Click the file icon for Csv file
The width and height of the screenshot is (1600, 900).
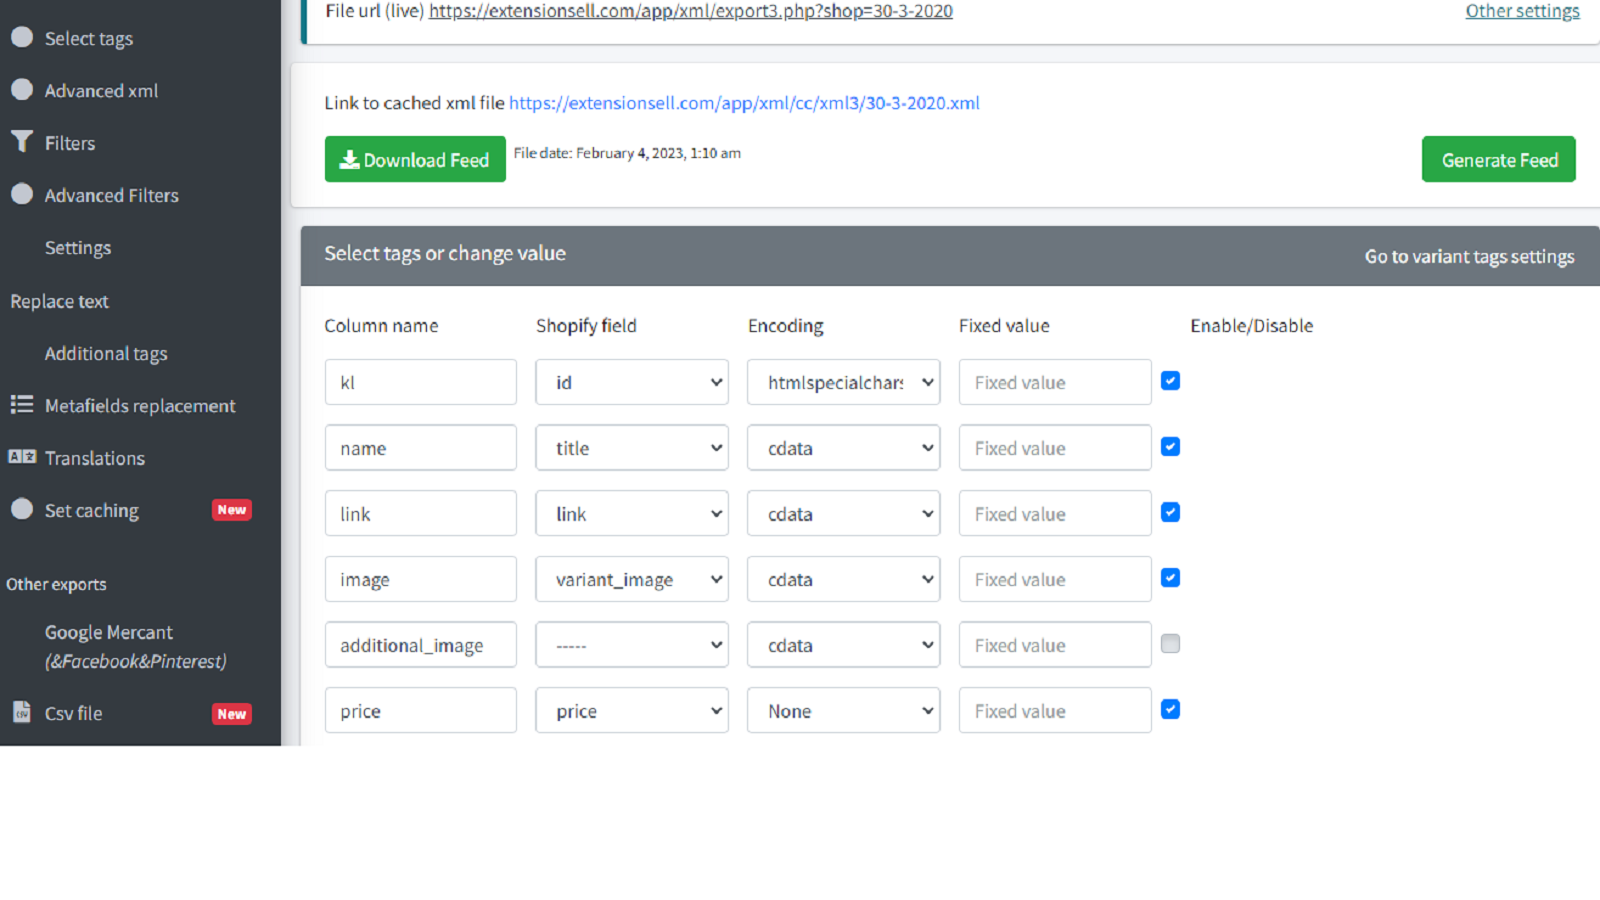22,712
